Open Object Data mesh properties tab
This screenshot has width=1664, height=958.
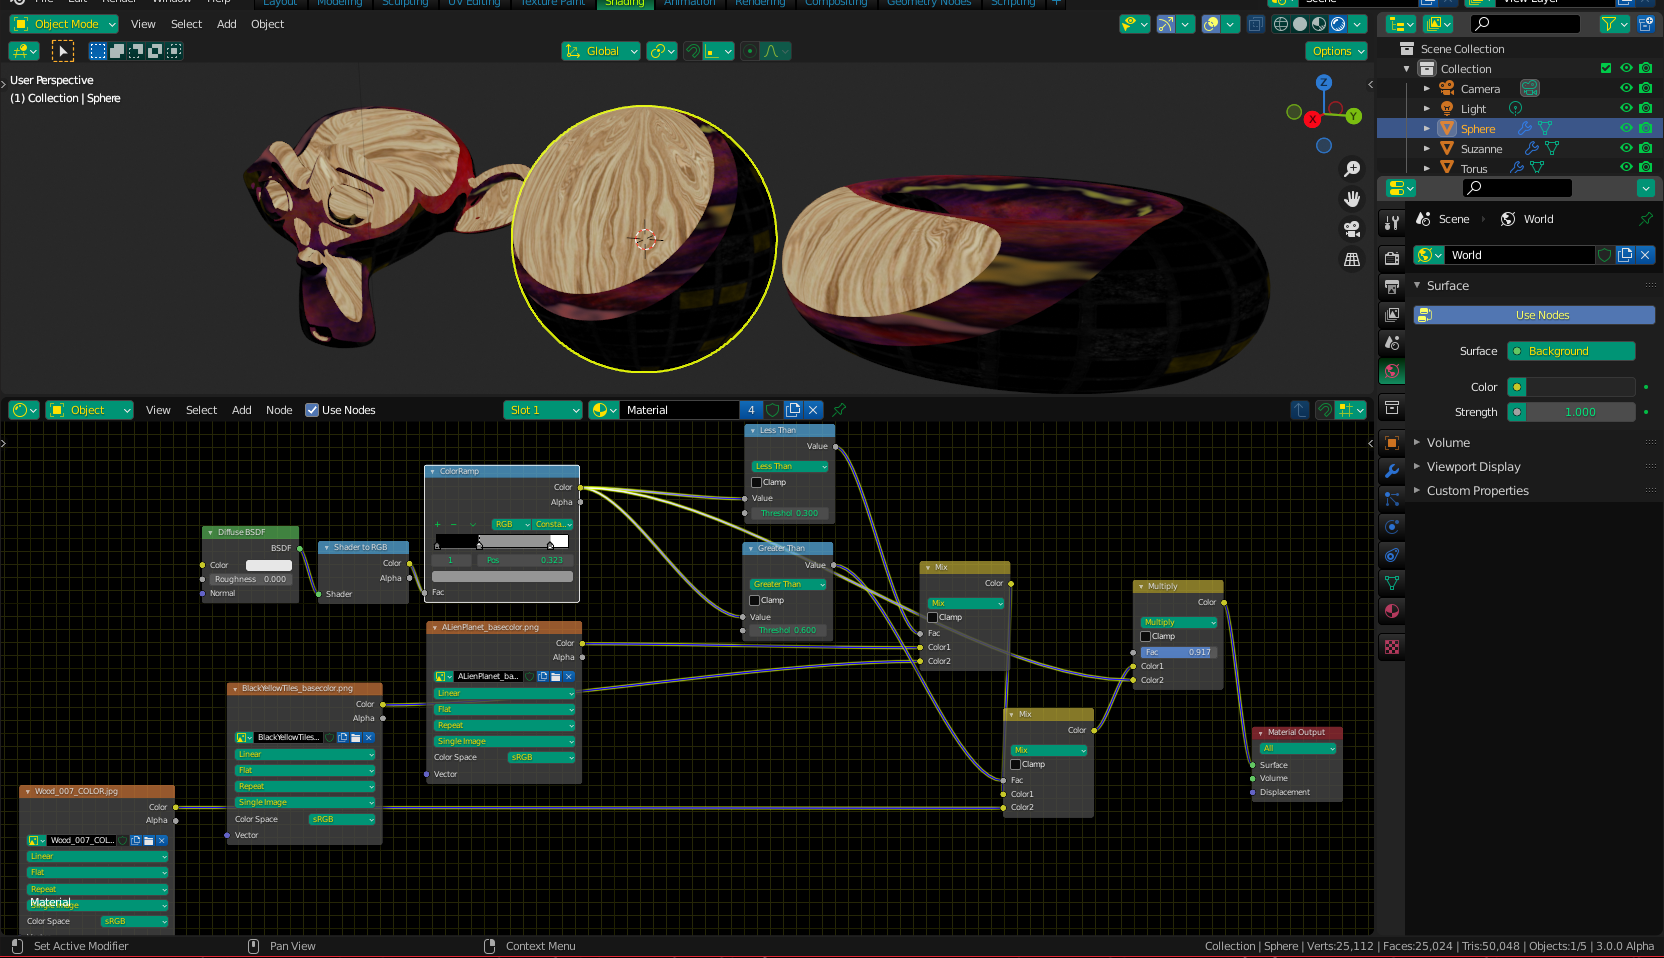pyautogui.click(x=1392, y=582)
